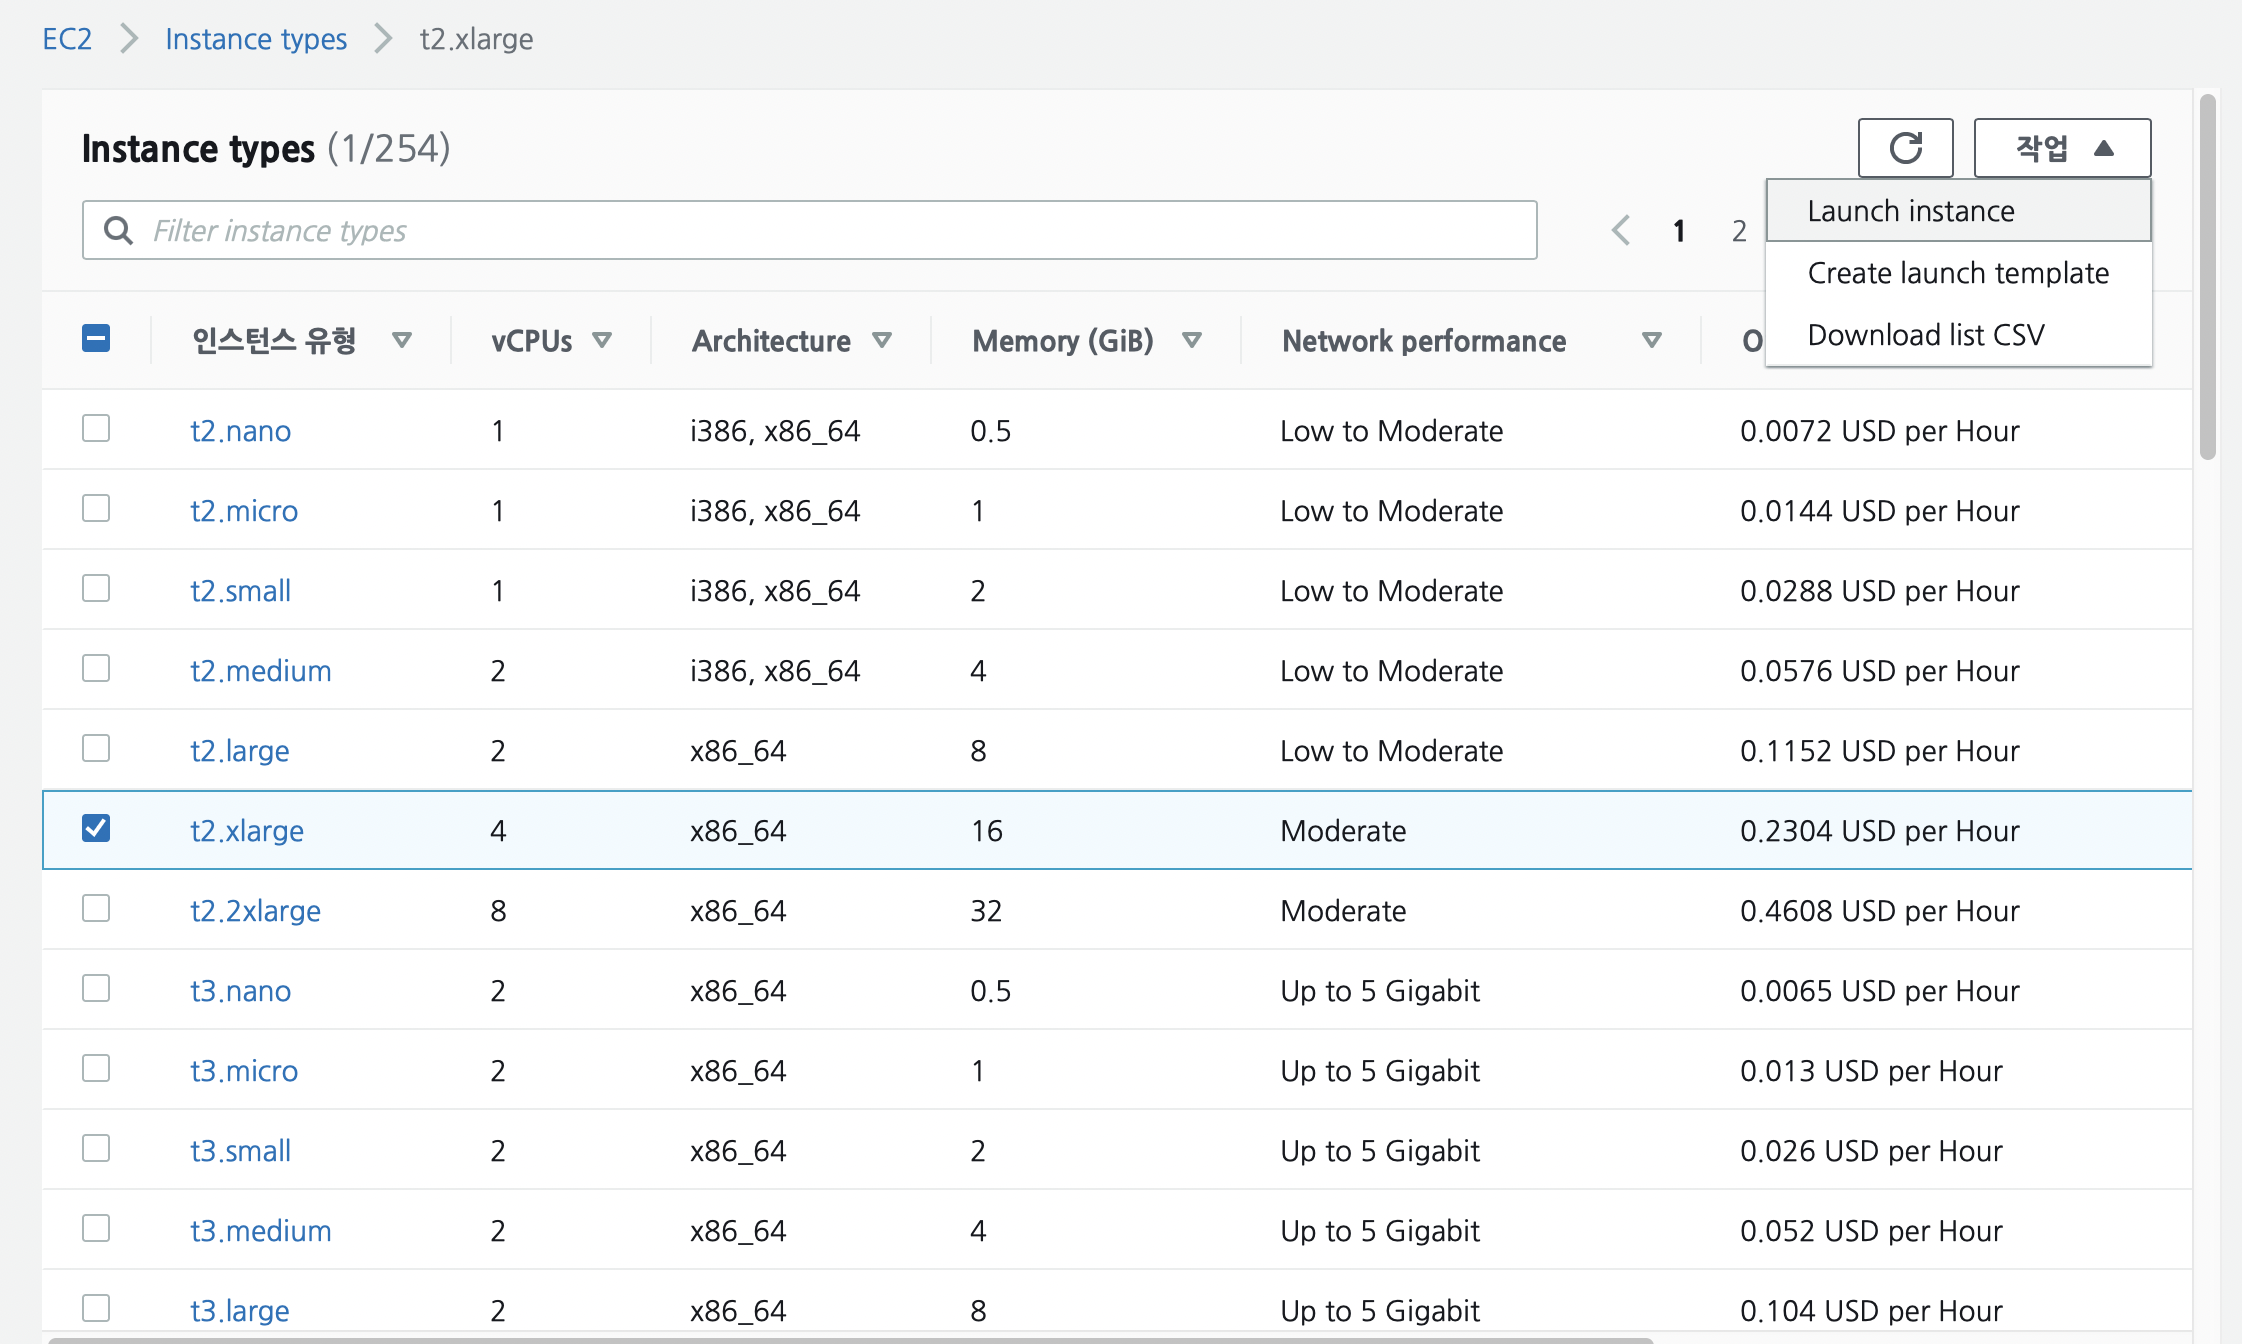Sort by 인스턴스 유형 column arrow

pos(402,341)
